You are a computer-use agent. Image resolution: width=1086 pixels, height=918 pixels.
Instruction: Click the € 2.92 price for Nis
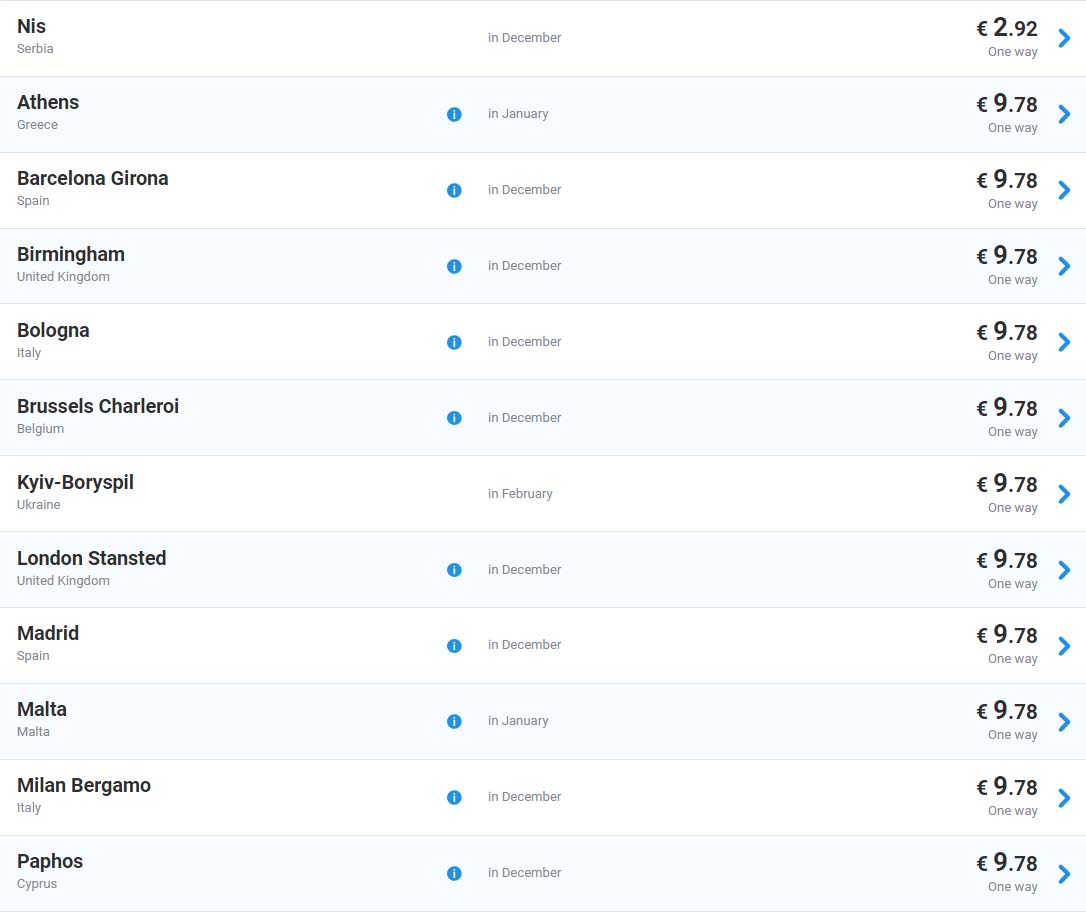tap(1007, 29)
